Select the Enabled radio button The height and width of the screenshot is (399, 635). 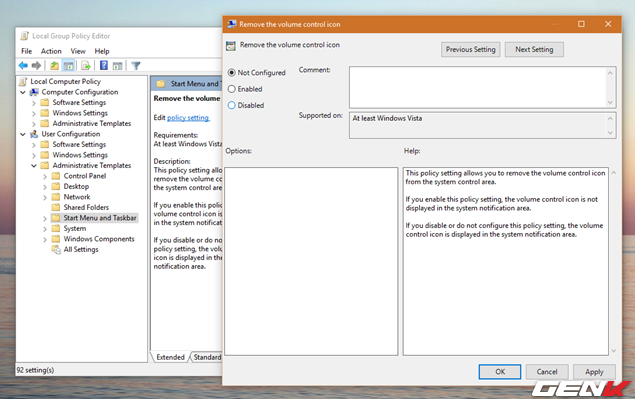(232, 89)
